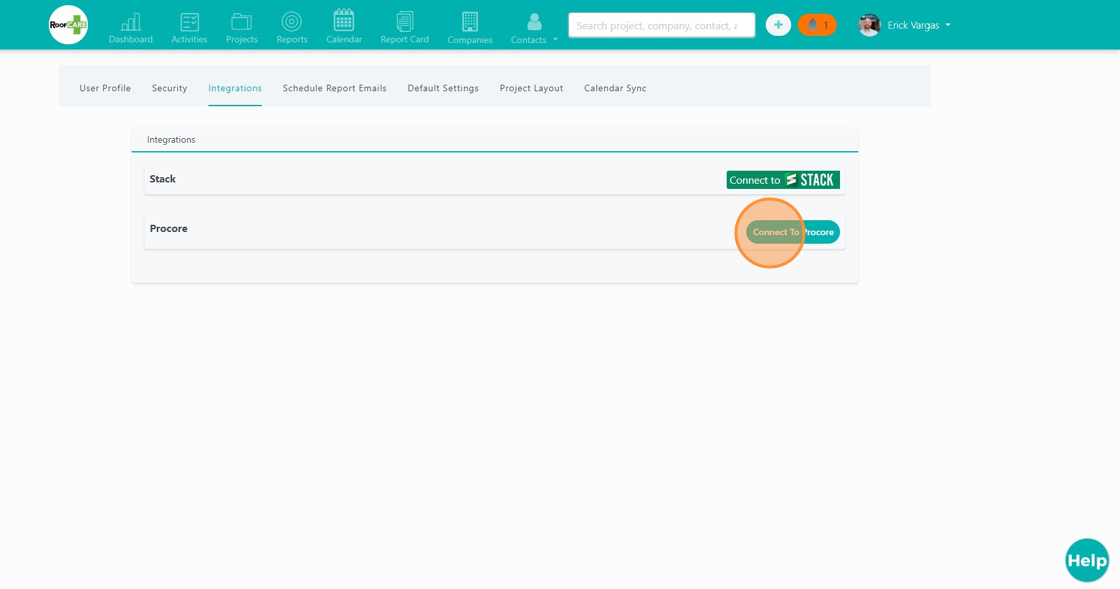1120x589 pixels.
Task: Click Erick Vargas's profile avatar
Action: point(869,24)
